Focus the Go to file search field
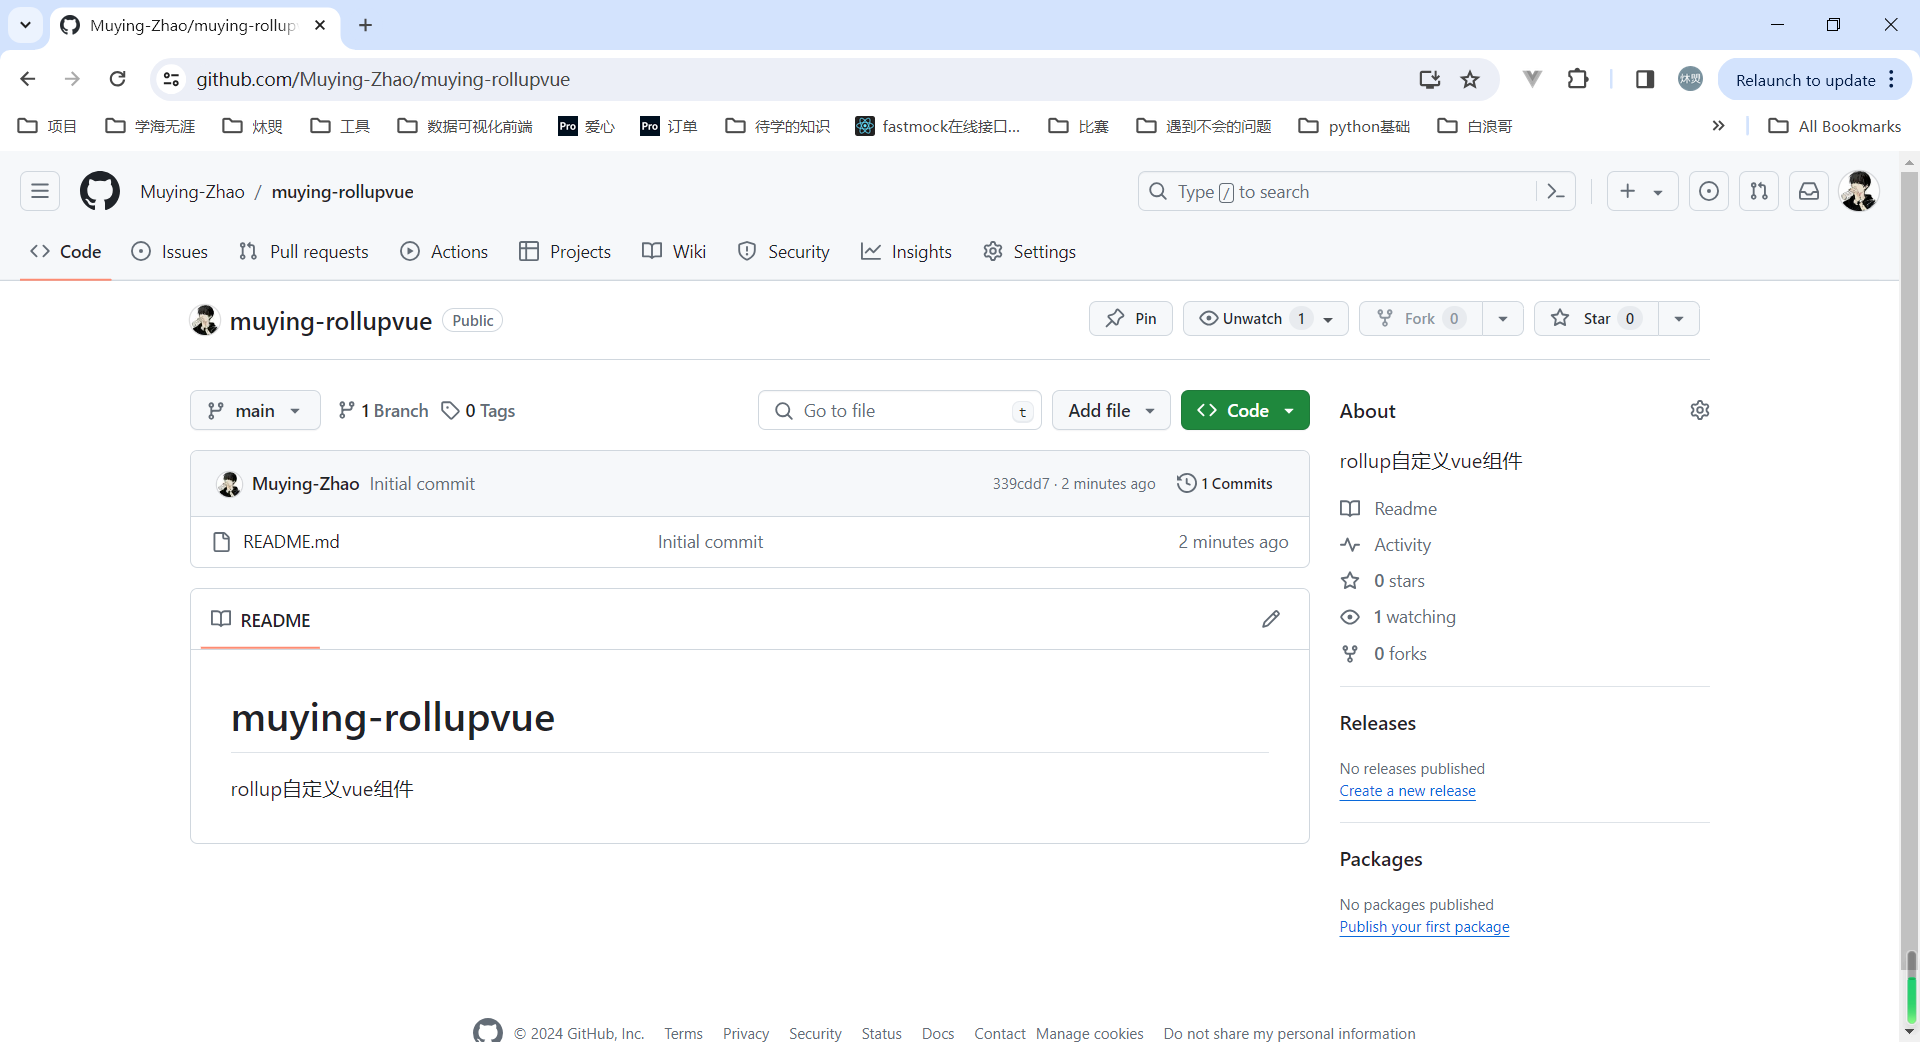Screen dimensions: 1920x1042 pyautogui.click(x=900, y=410)
